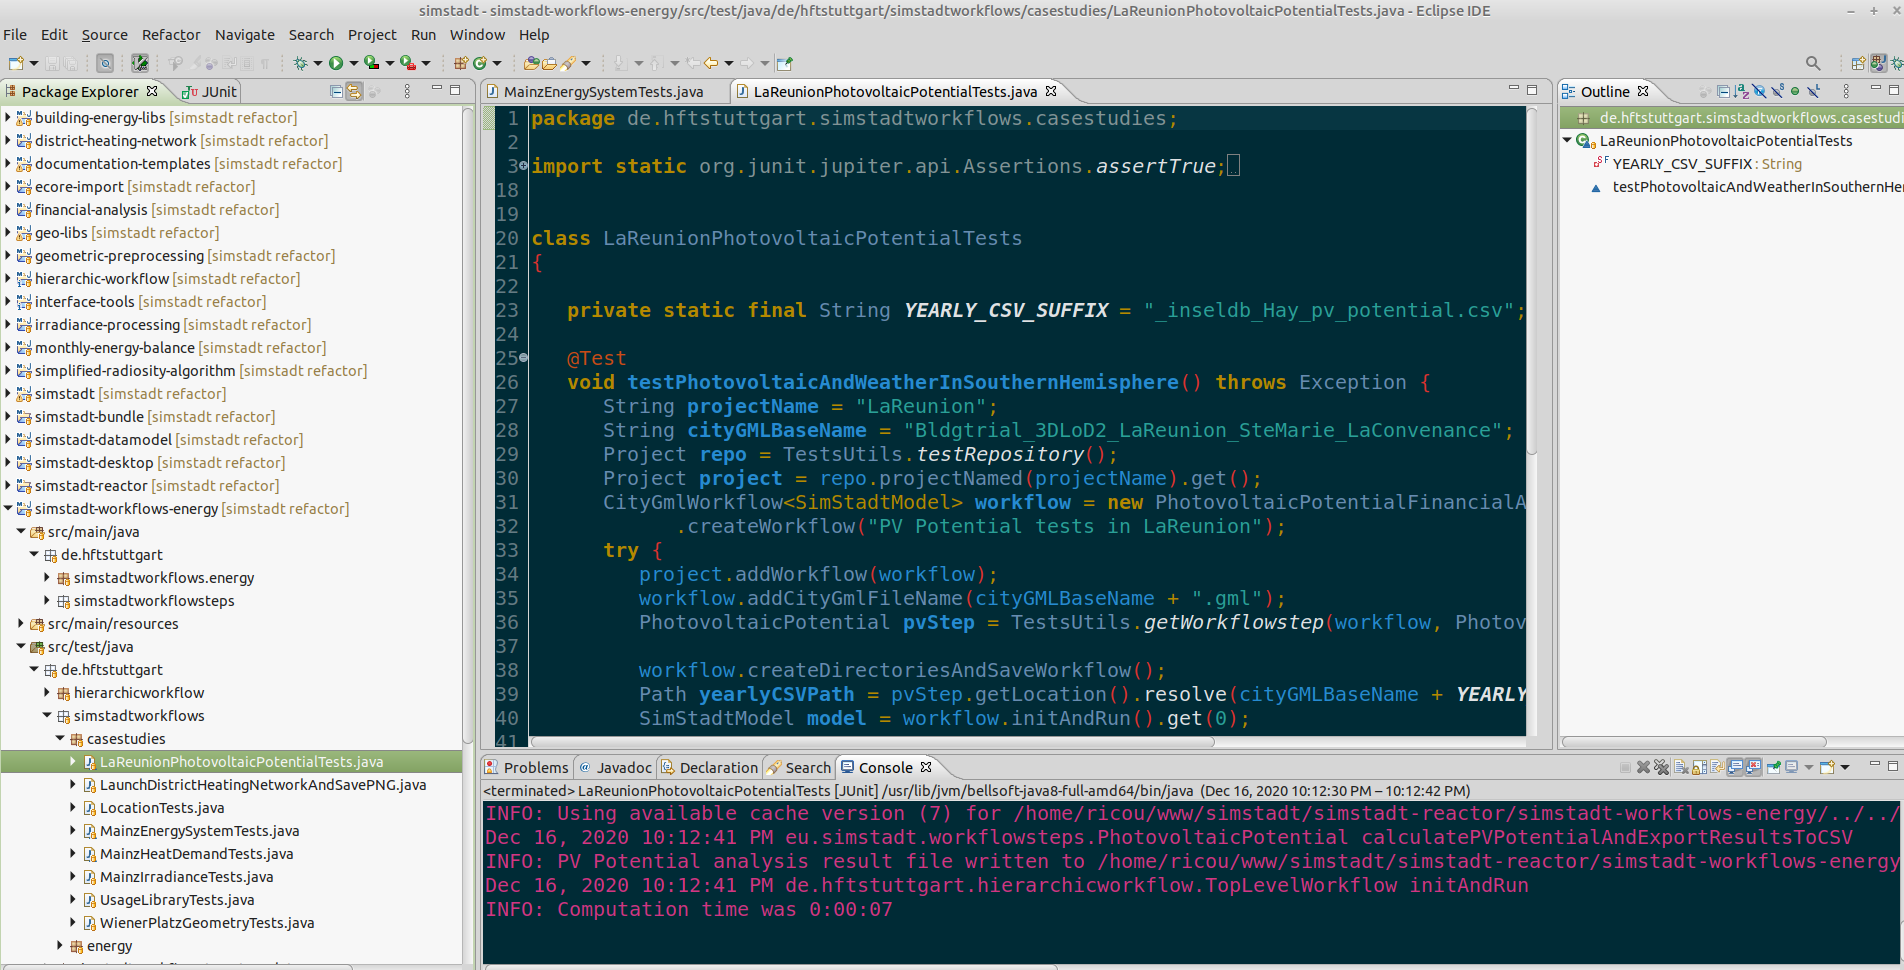Open the Javadoc tab
1904x970 pixels.
616,768
